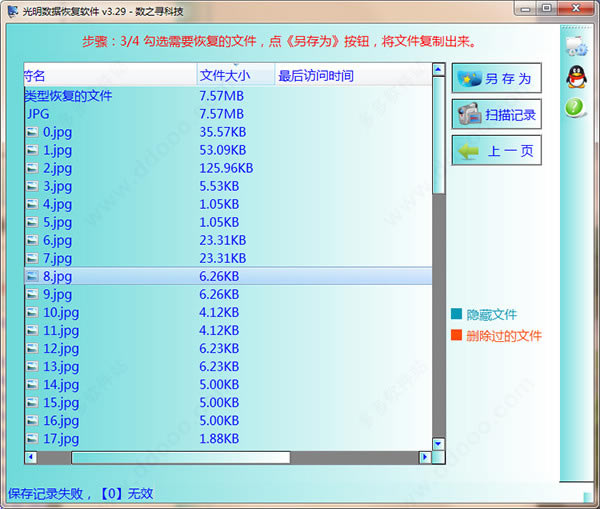Click the vertical scrollbar thumb
This screenshot has height=509, width=600.
(439, 135)
